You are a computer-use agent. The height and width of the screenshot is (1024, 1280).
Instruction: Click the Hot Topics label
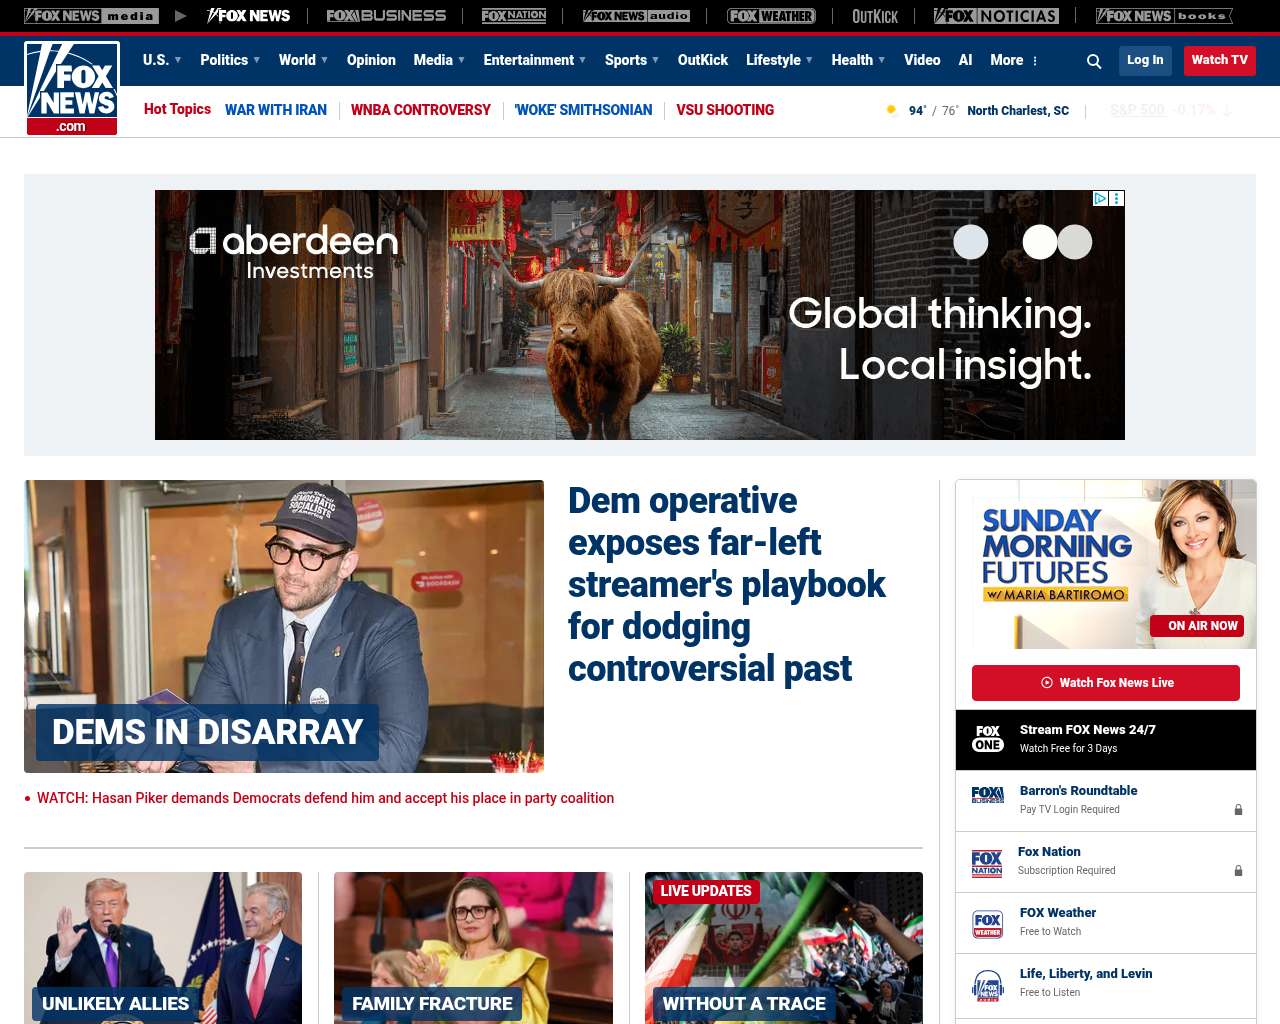(177, 109)
